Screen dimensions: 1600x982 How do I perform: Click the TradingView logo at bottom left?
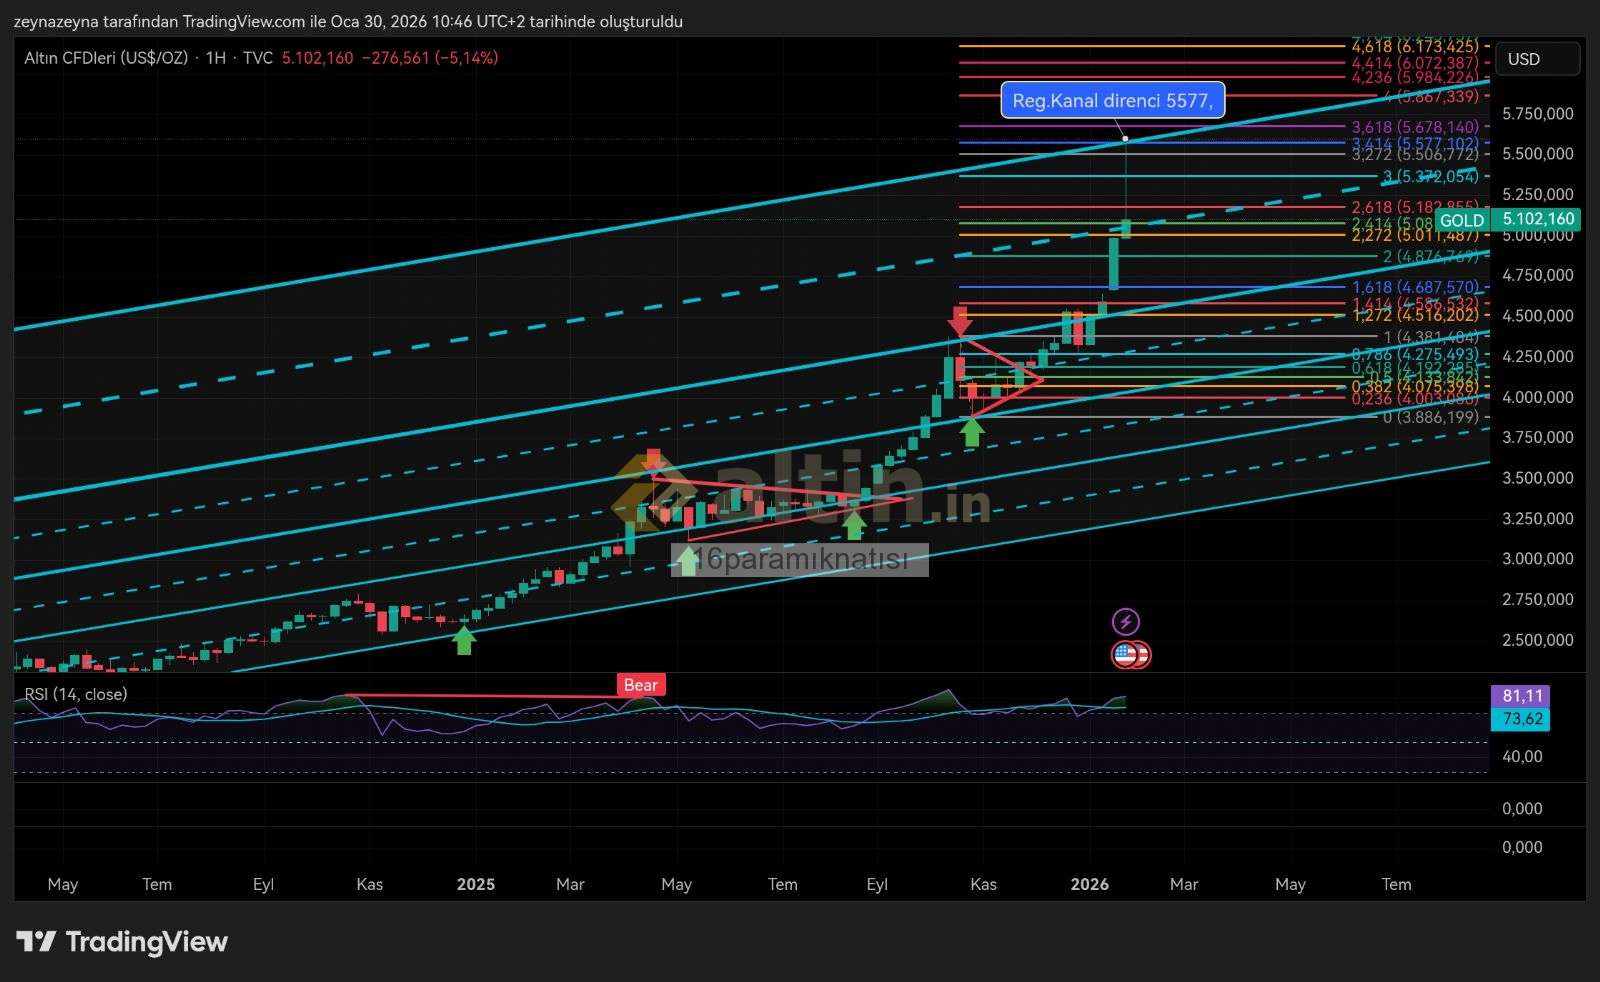pos(122,942)
